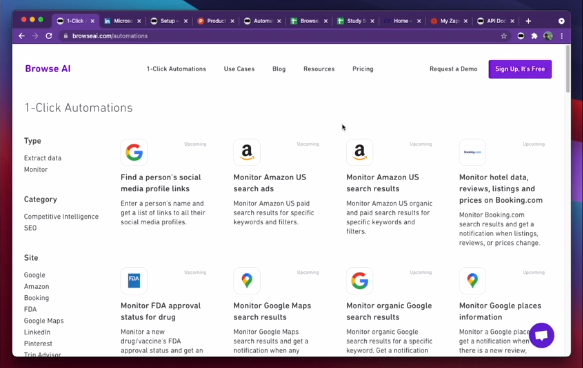Screen dimensions: 583x368
Task: Filter by Amazon site
Action: (36, 287)
